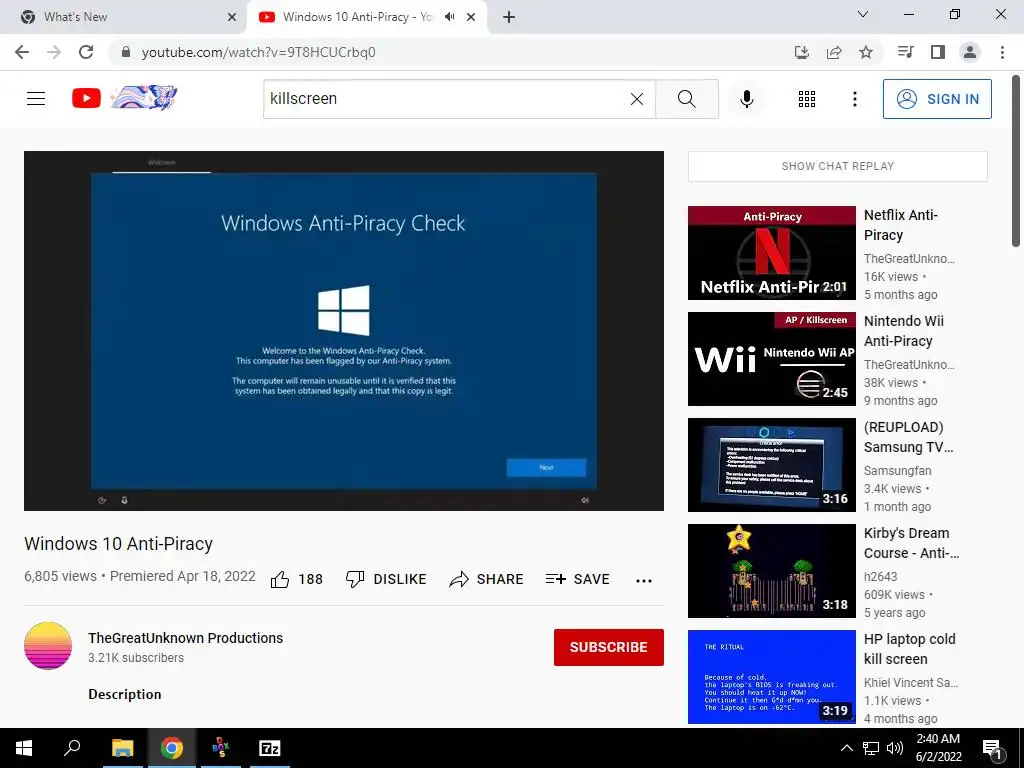Image resolution: width=1024 pixels, height=768 pixels.
Task: Open TheGreatUnknown Productions channel avatar
Action: (x=48, y=646)
